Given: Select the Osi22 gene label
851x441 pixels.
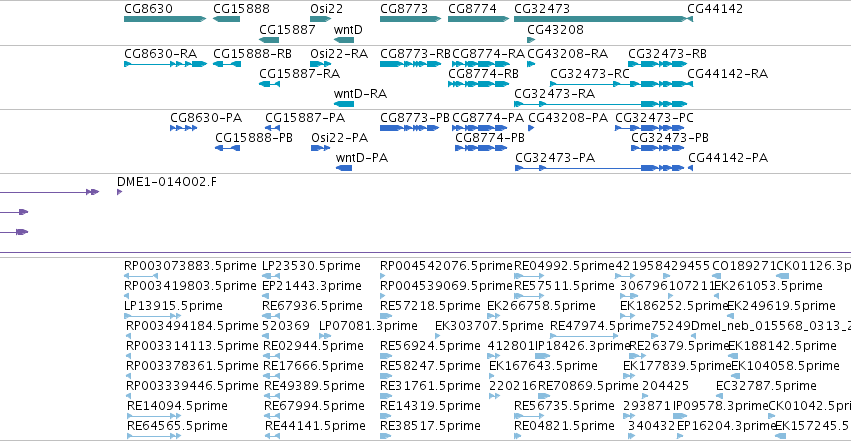Looking at the screenshot, I should 326,9.
